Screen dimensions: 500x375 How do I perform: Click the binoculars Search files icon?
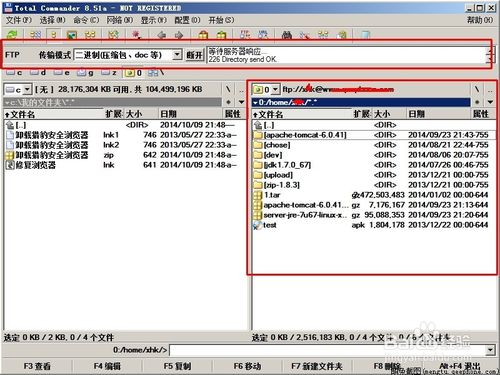287,34
